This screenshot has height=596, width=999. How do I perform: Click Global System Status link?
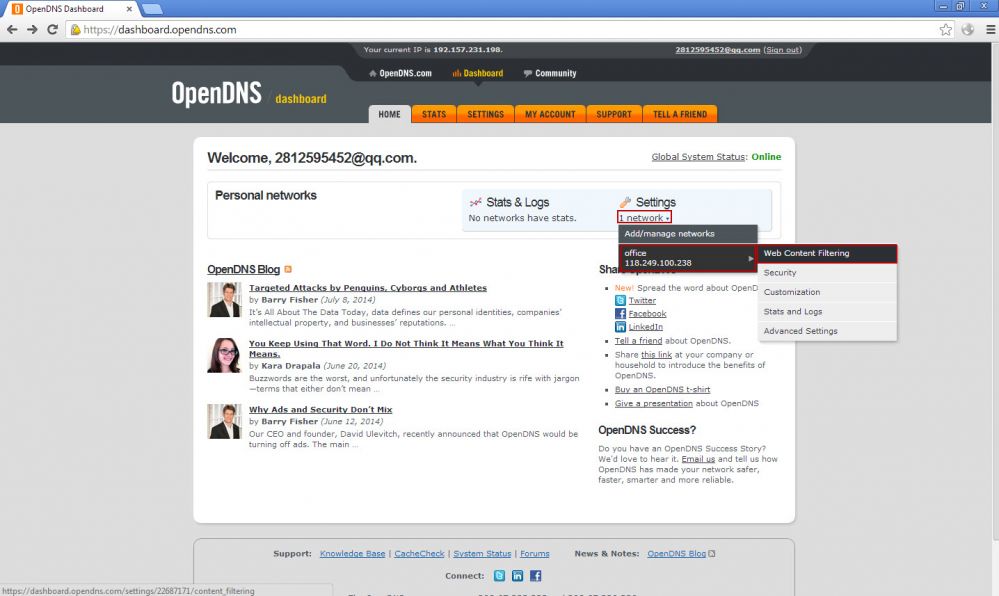(x=698, y=157)
